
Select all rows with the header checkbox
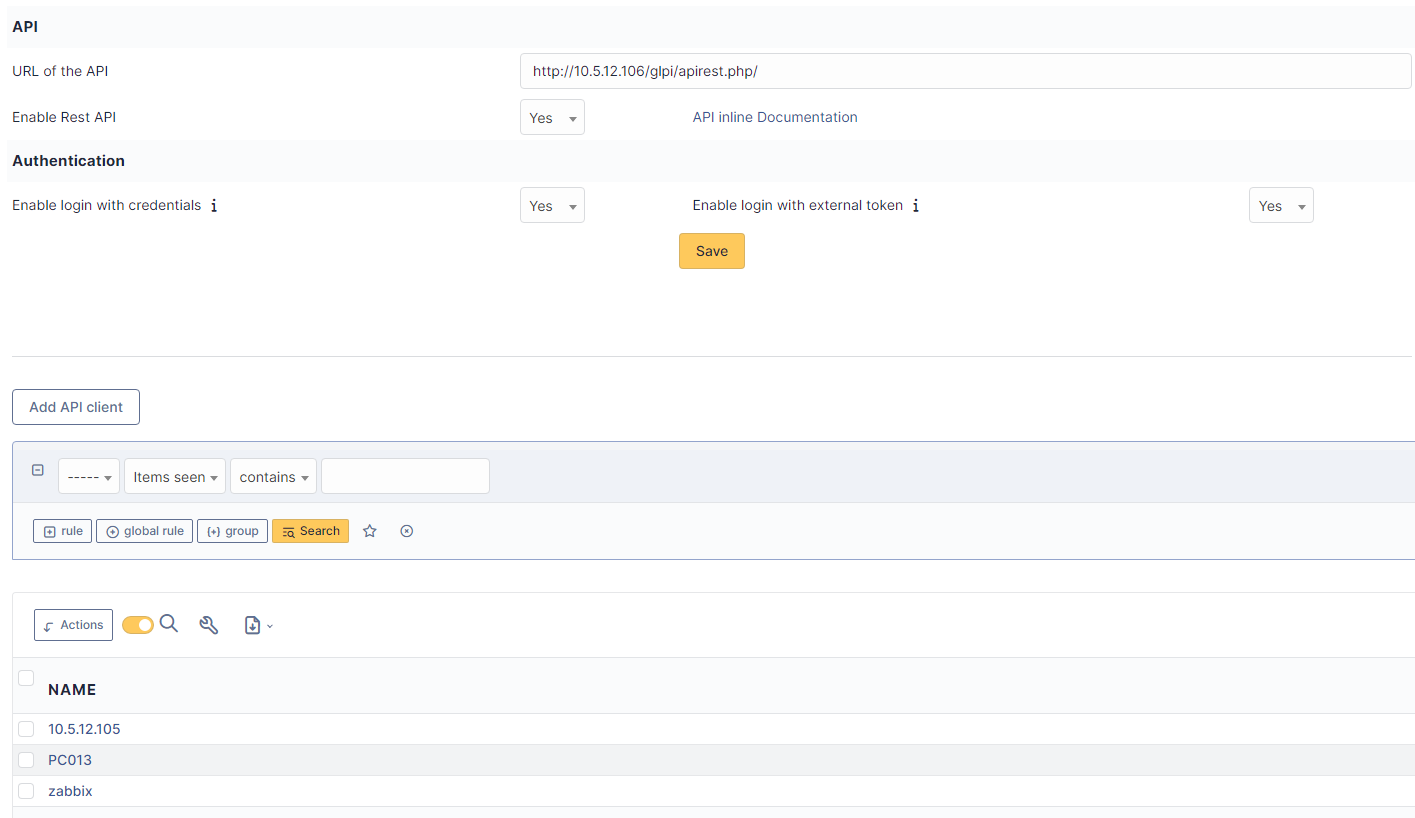pyautogui.click(x=26, y=678)
